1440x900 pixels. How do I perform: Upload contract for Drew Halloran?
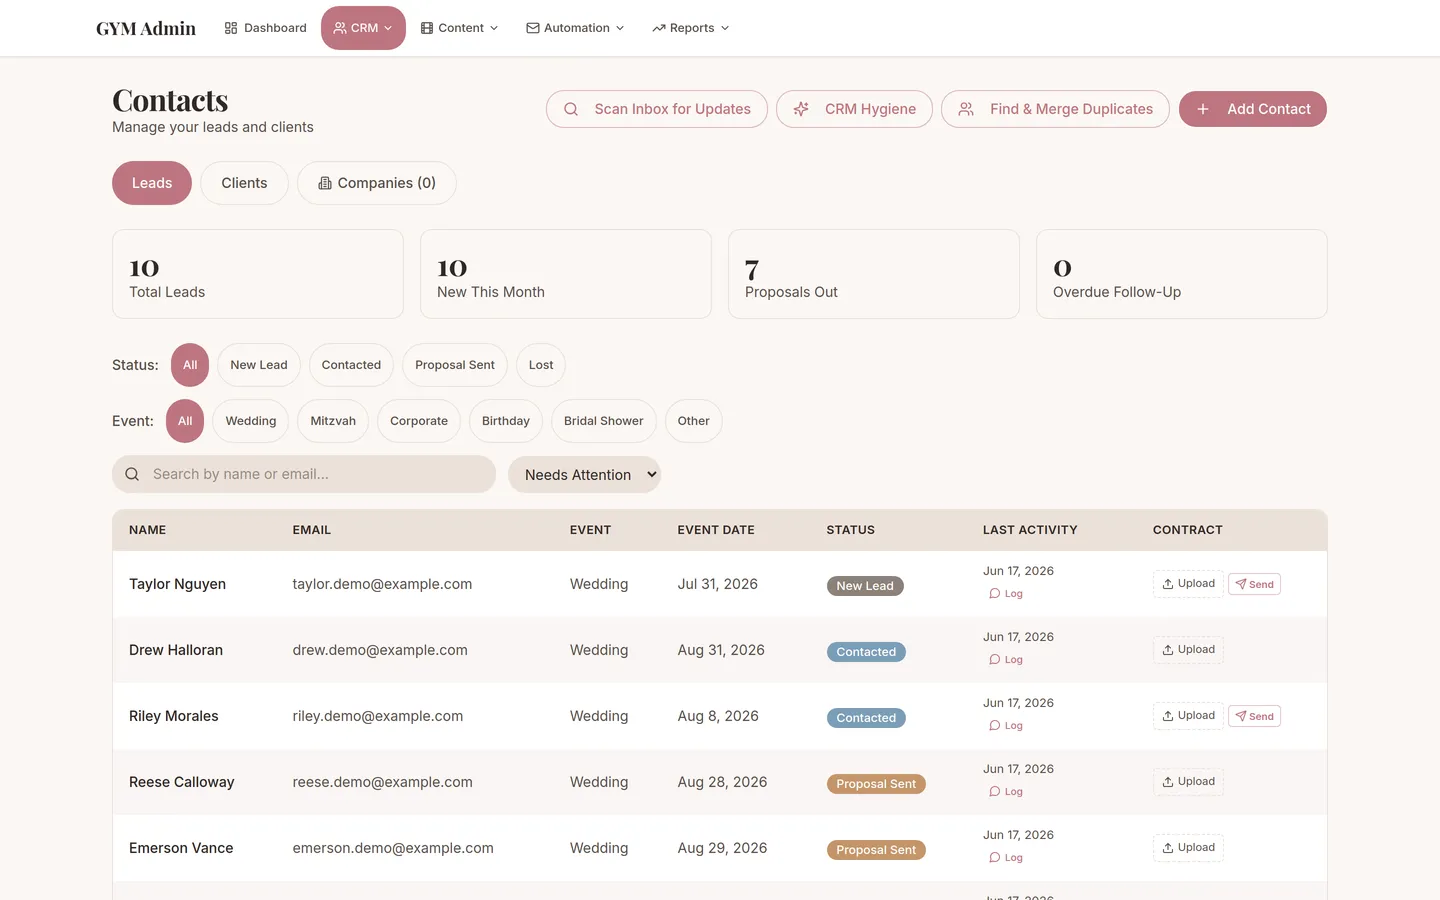point(1188,650)
